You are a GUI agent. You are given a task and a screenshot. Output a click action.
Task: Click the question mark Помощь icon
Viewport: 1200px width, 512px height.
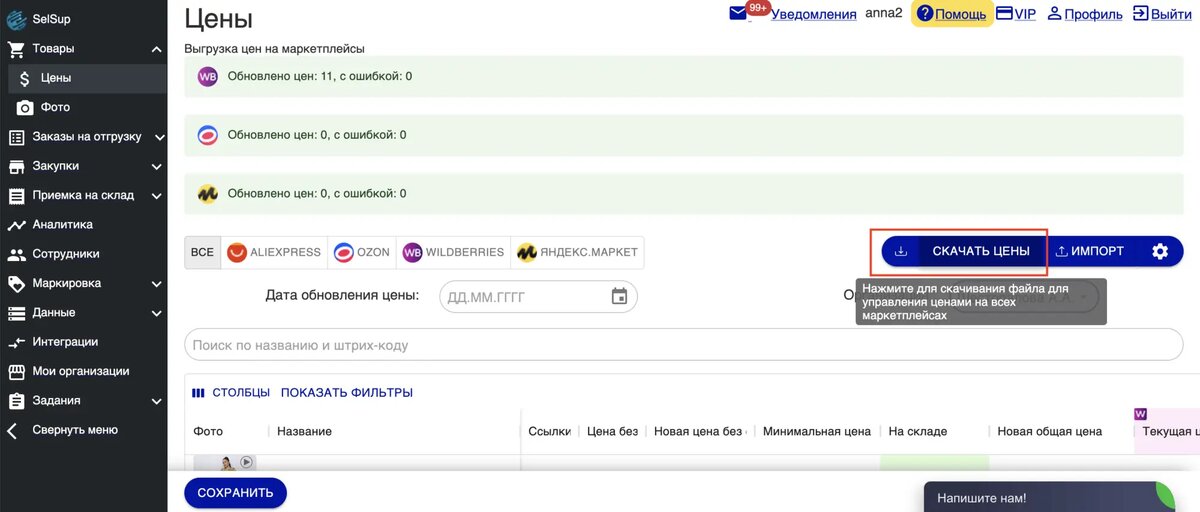coord(925,14)
